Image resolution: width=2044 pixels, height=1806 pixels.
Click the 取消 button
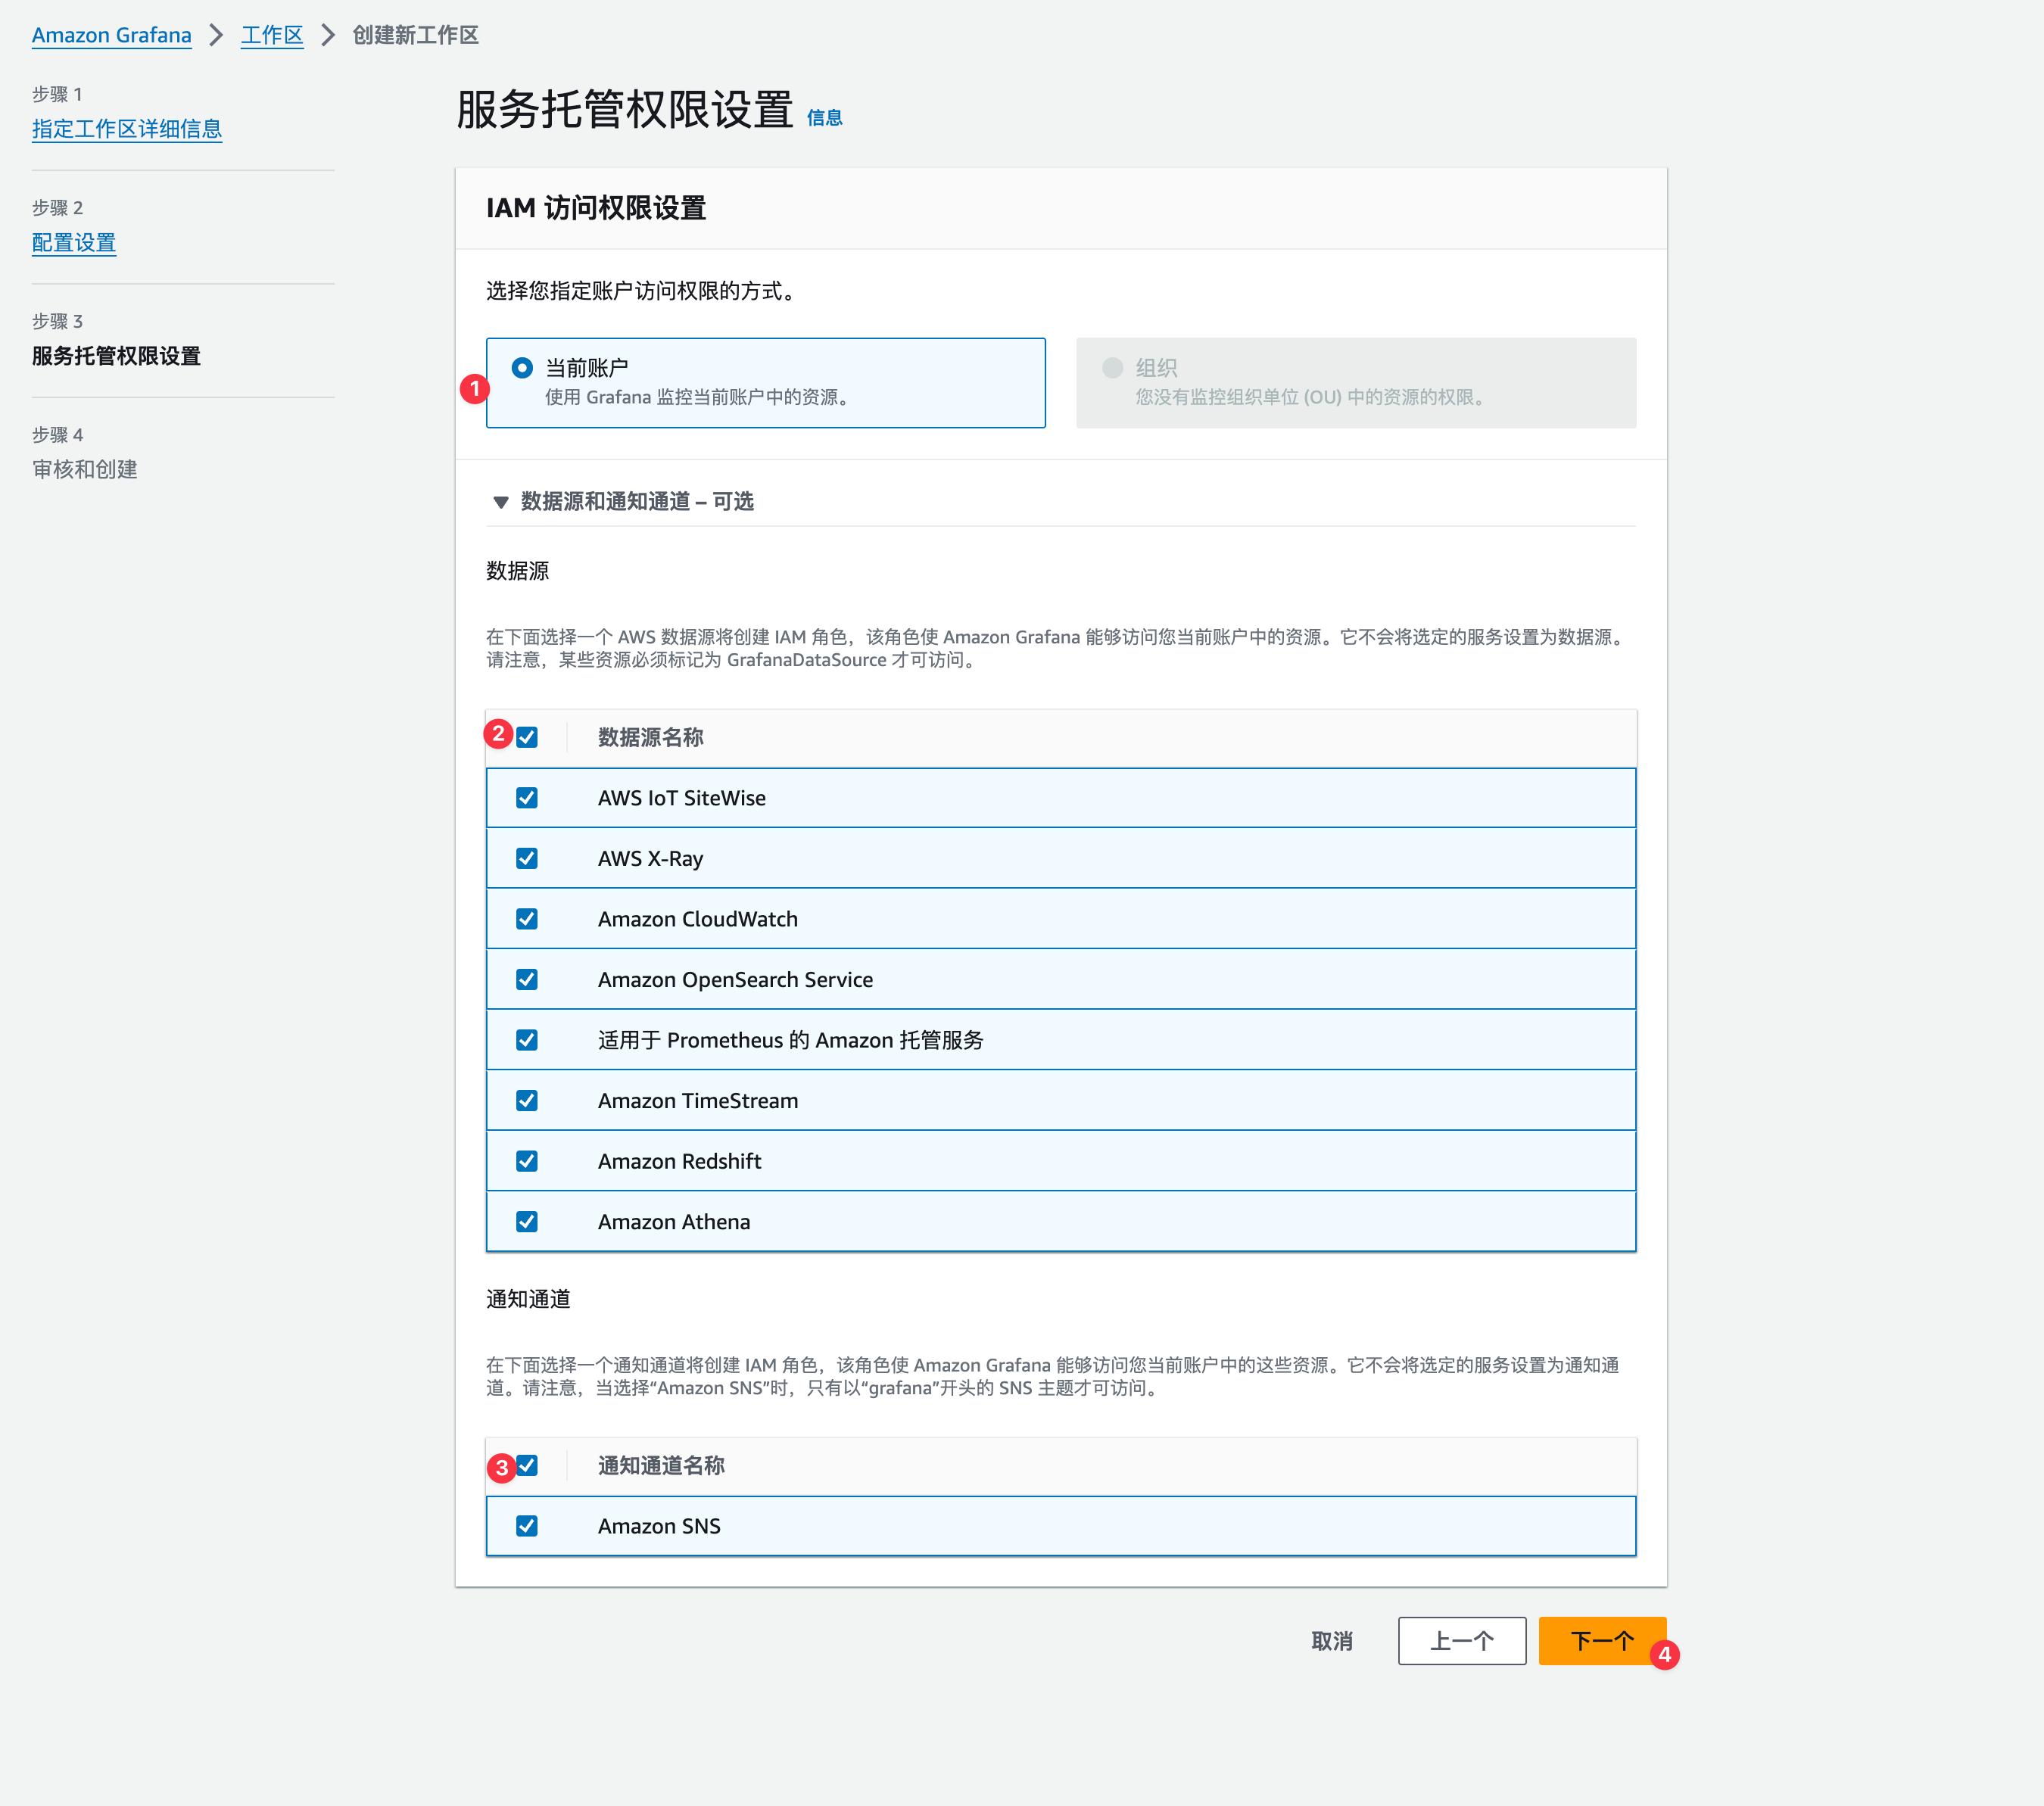coord(1331,1641)
